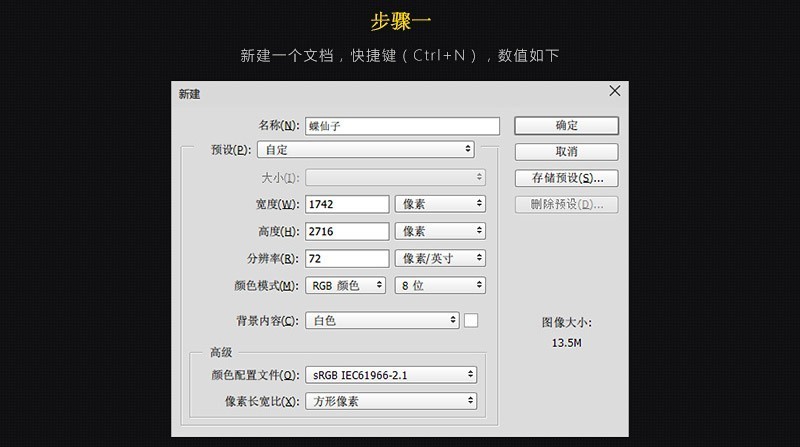800x447 pixels.
Task: Click the 高度 field showing 2716
Action: click(347, 231)
